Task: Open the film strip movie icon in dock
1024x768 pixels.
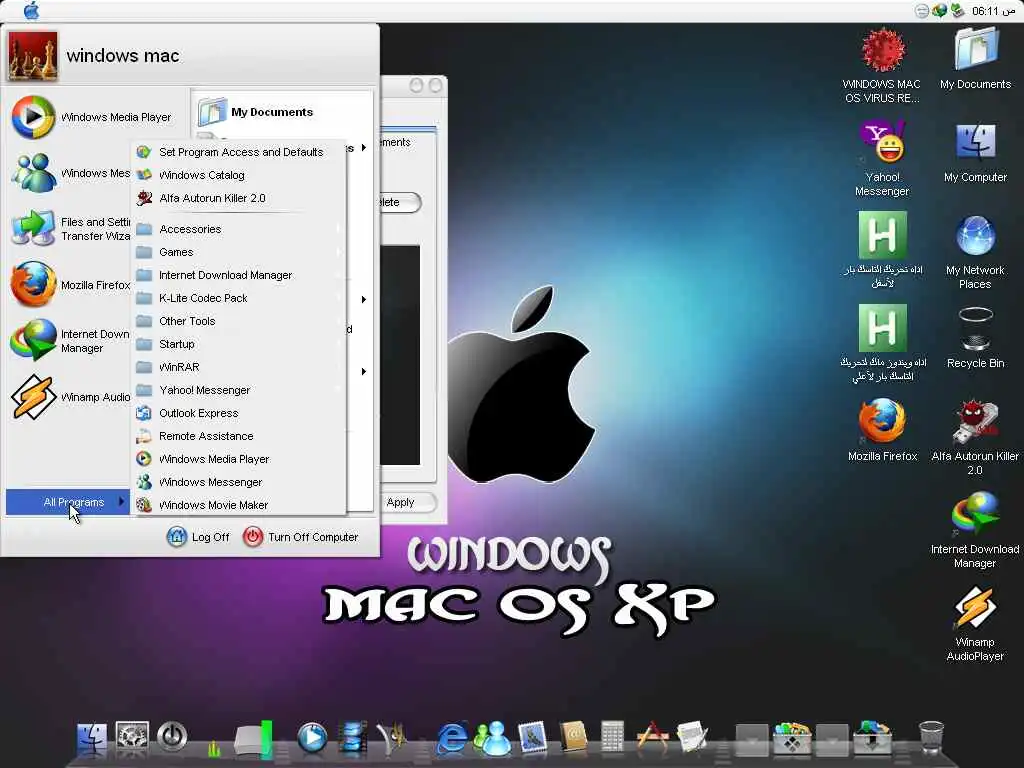Action: click(353, 738)
